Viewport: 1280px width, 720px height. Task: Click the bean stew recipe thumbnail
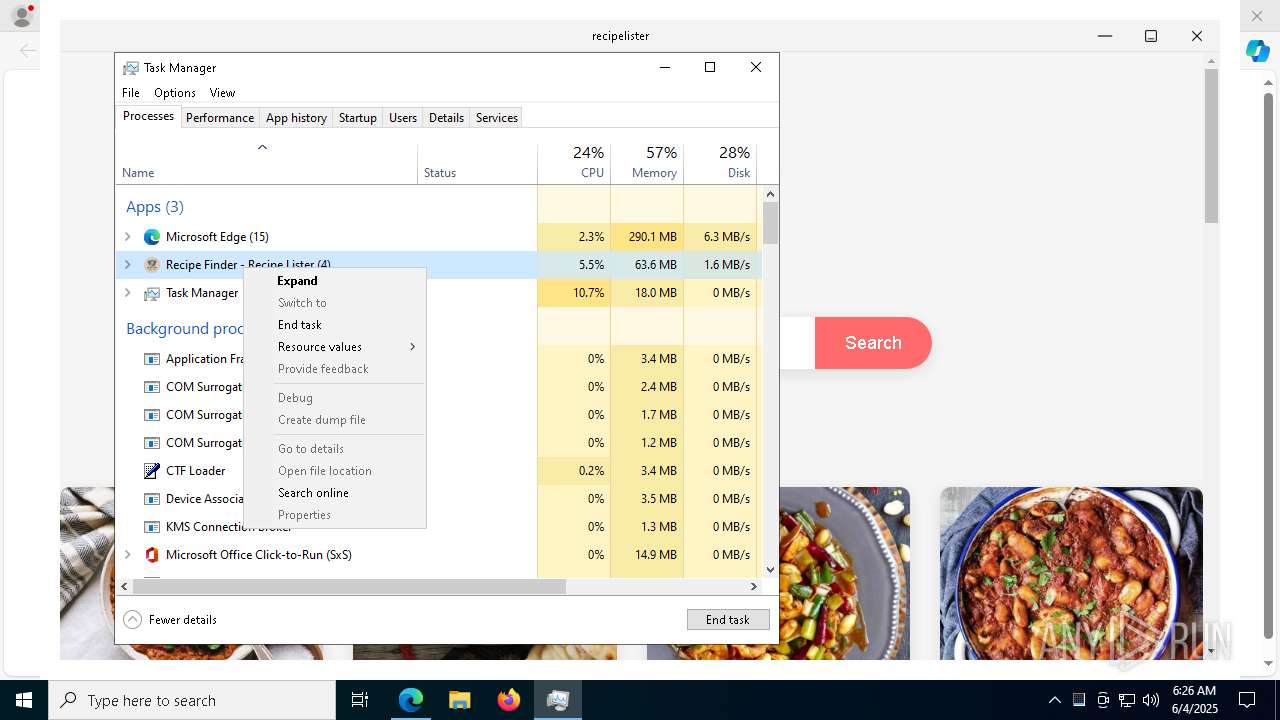click(1071, 573)
